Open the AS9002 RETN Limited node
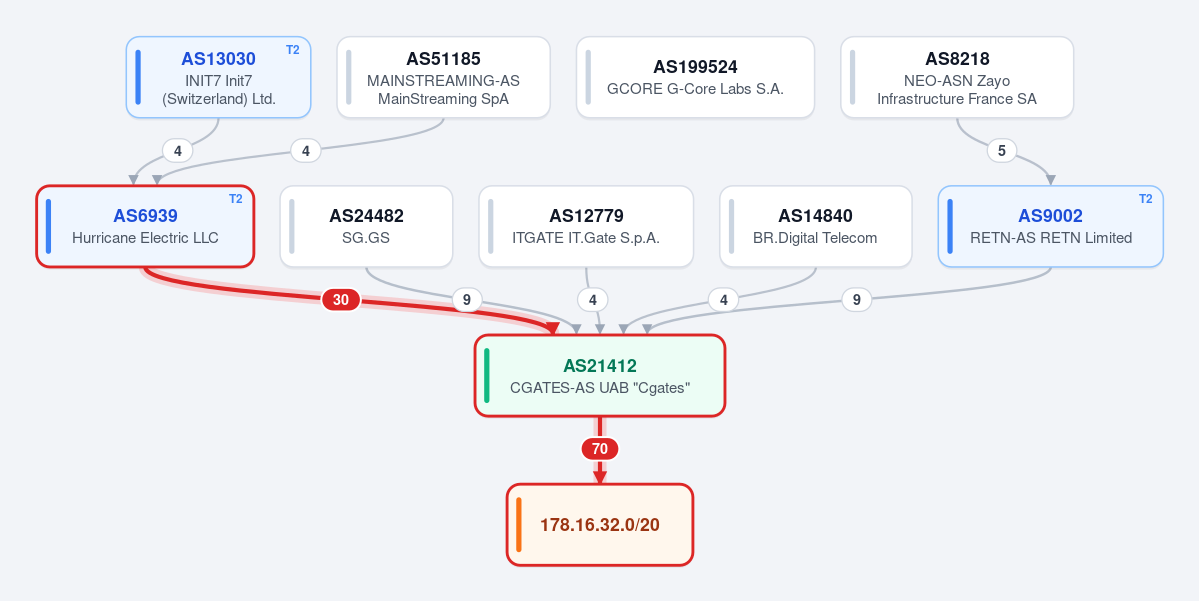Viewport: 1199px width, 601px height. (1051, 226)
